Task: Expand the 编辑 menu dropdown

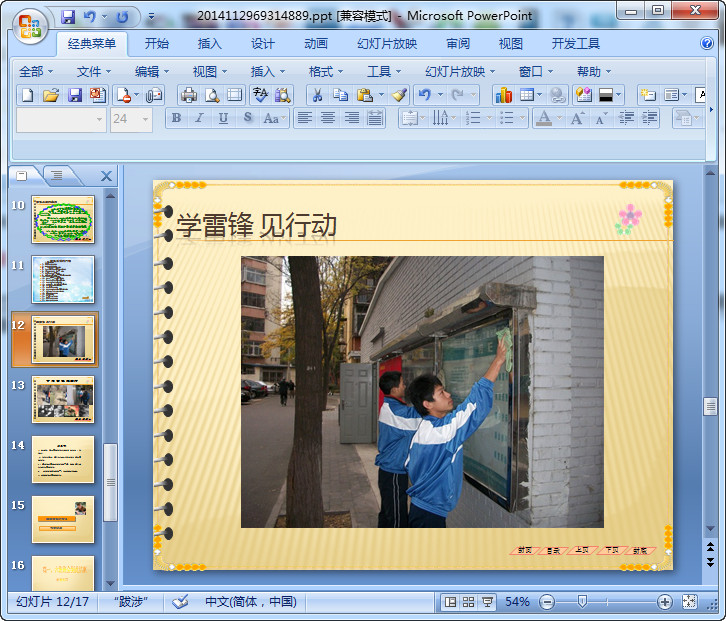Action: (x=151, y=72)
